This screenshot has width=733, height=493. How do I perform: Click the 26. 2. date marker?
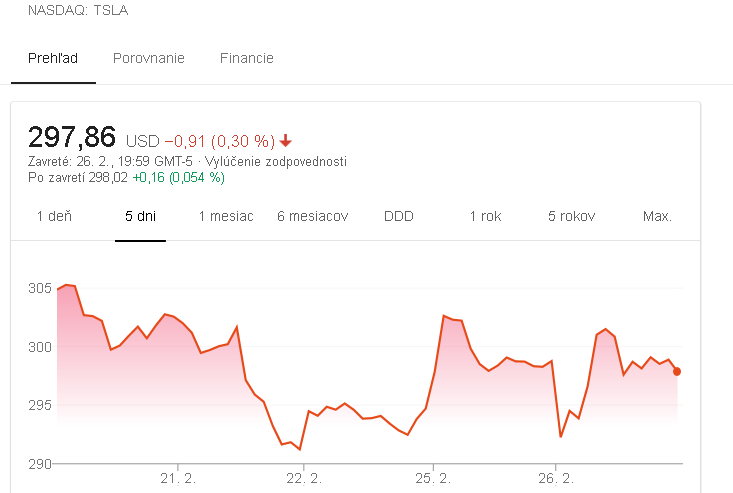tap(556, 478)
